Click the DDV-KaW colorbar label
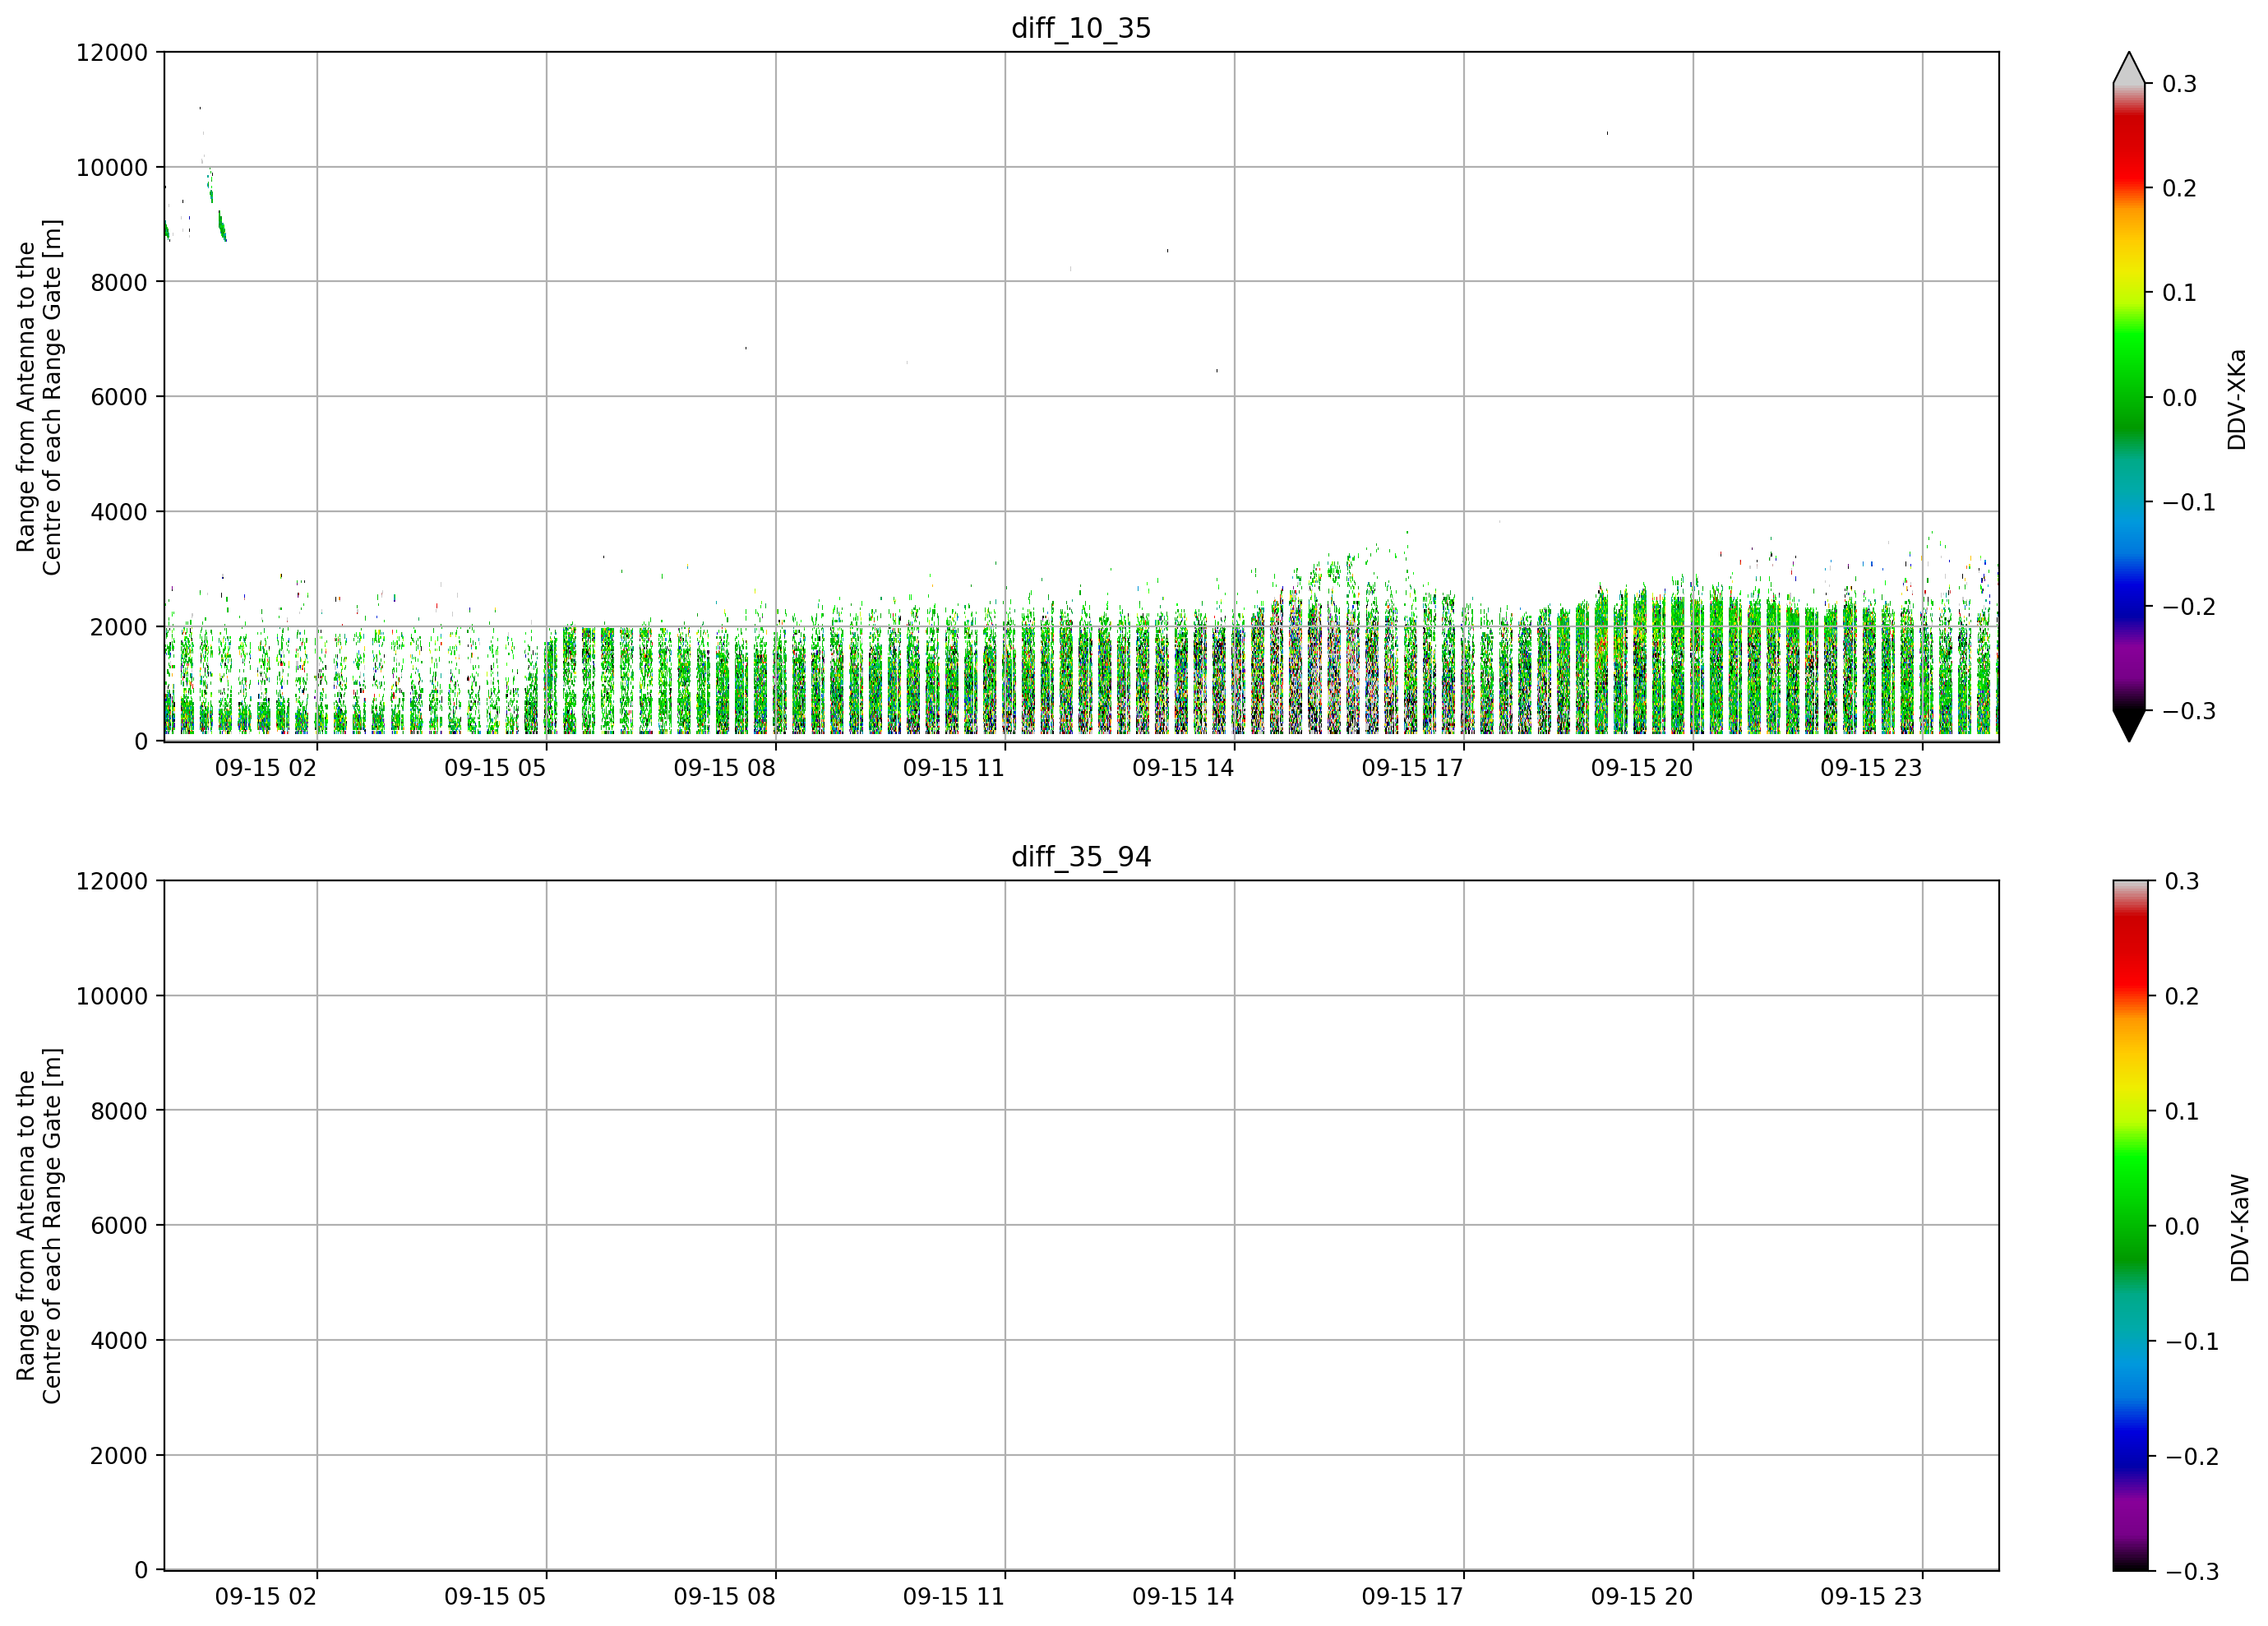The image size is (2268, 1626). click(2239, 1227)
